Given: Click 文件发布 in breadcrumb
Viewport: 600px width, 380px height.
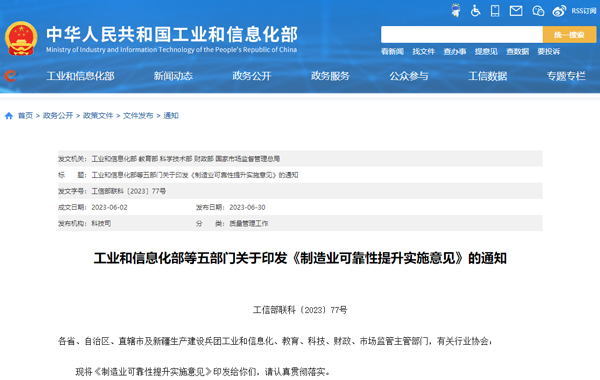Looking at the screenshot, I should click(x=138, y=116).
